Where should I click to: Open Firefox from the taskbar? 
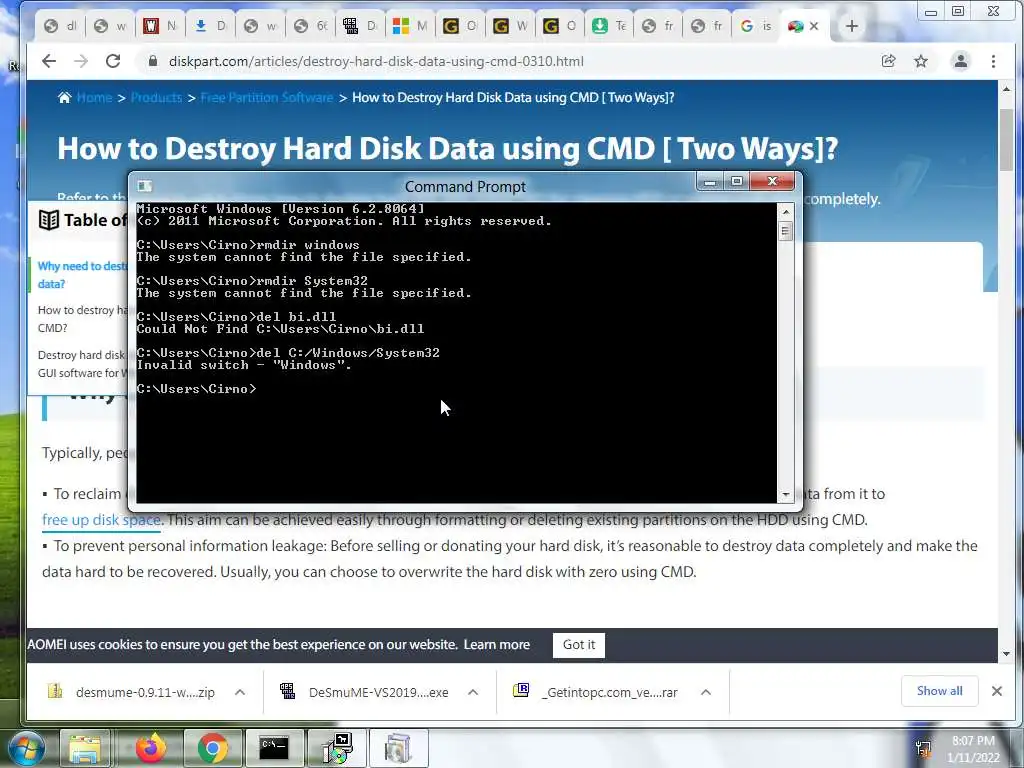(151, 748)
